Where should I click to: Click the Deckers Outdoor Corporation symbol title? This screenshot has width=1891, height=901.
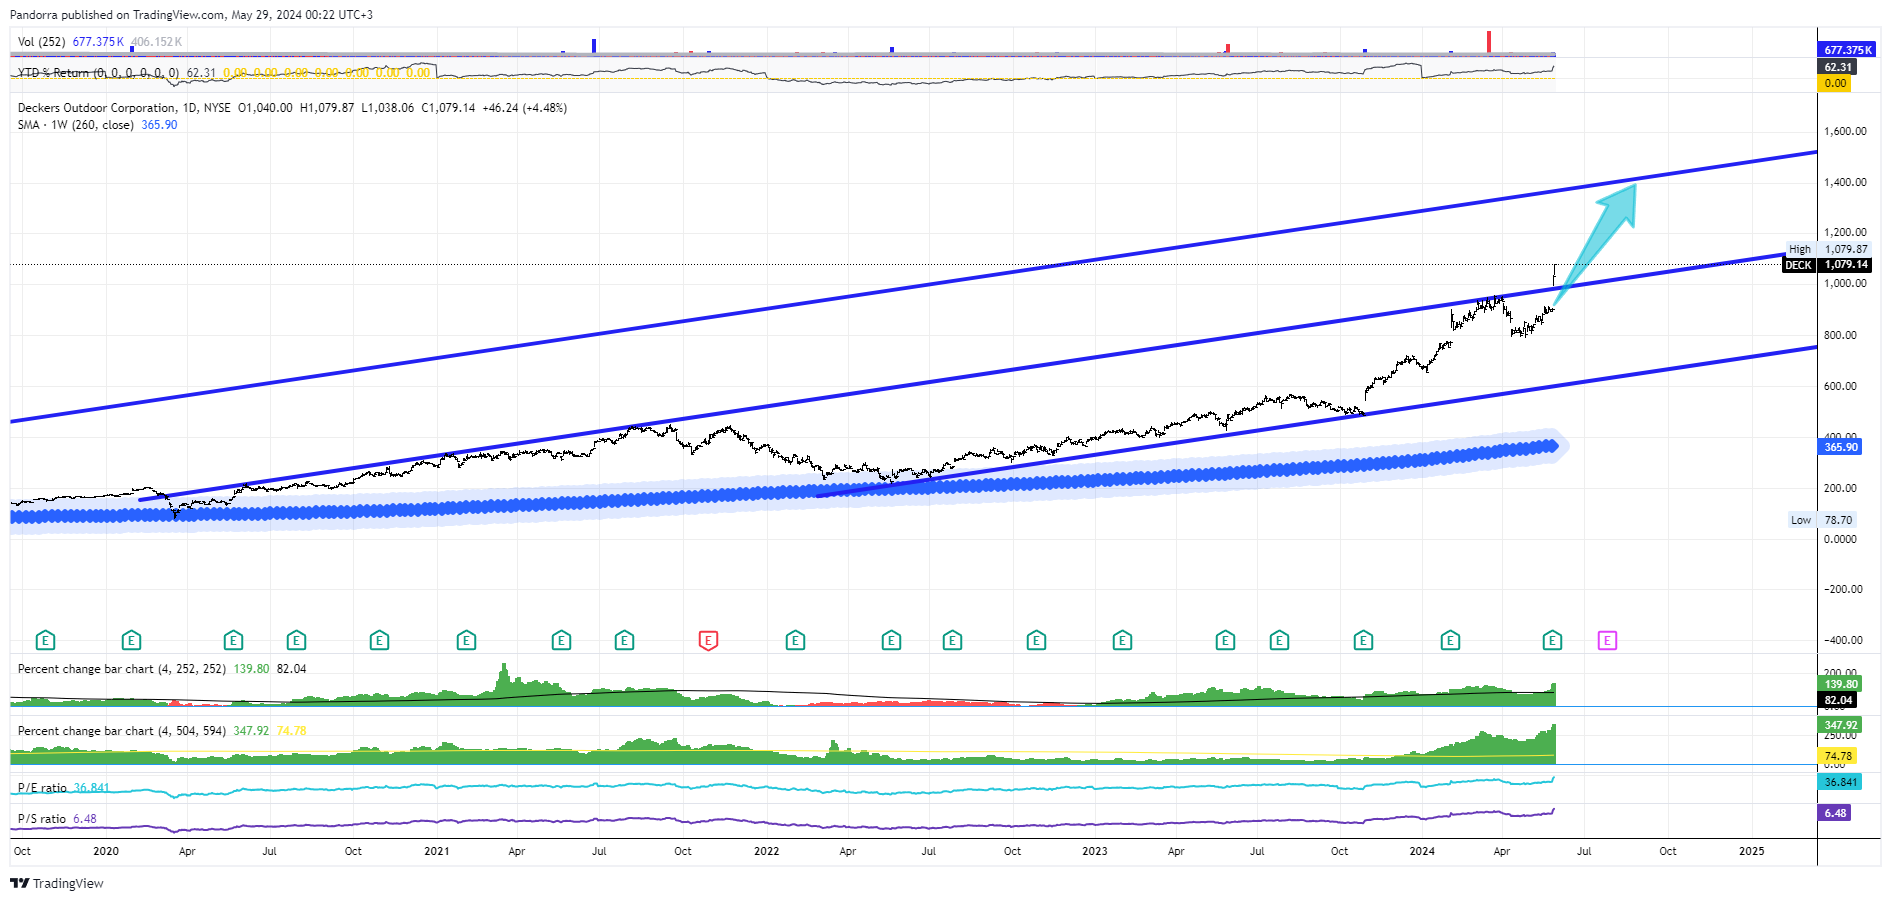(96, 108)
